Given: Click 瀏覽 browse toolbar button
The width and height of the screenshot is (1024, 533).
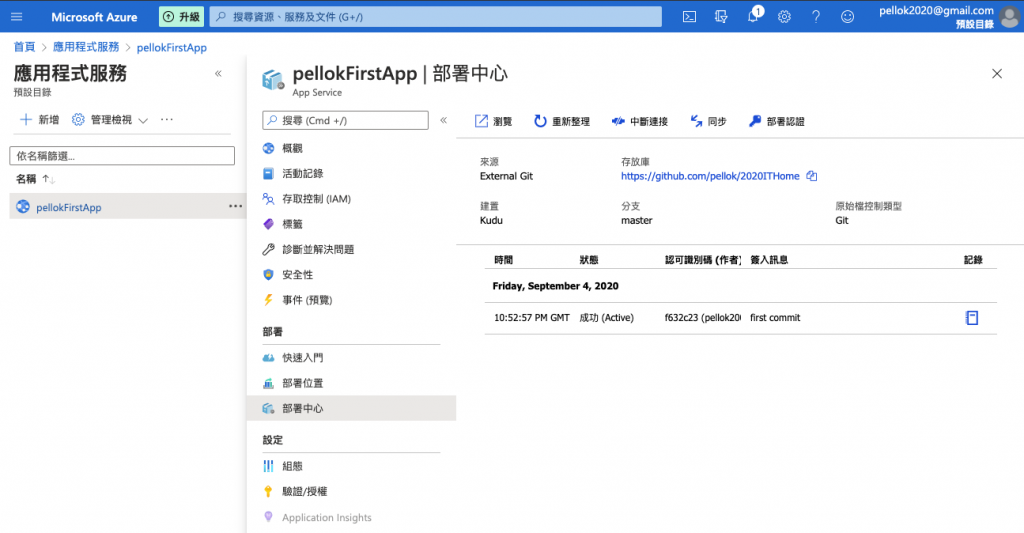Looking at the screenshot, I should point(494,121).
